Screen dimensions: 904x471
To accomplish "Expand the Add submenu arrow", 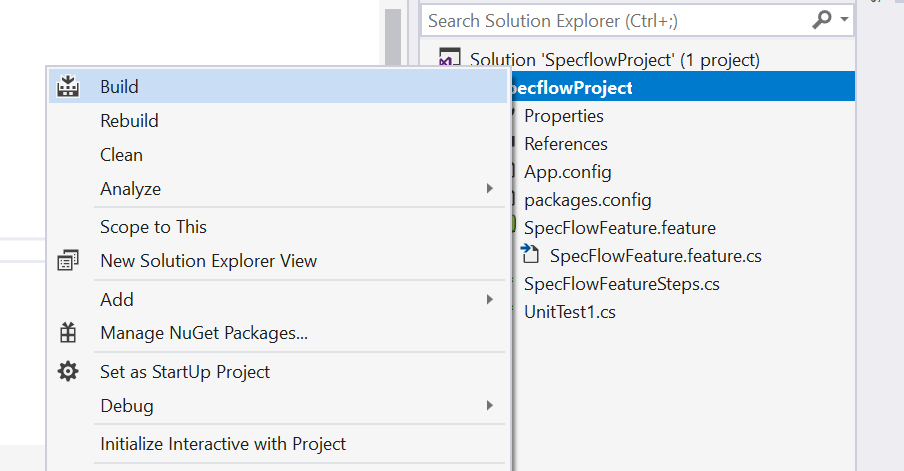I will click(489, 299).
